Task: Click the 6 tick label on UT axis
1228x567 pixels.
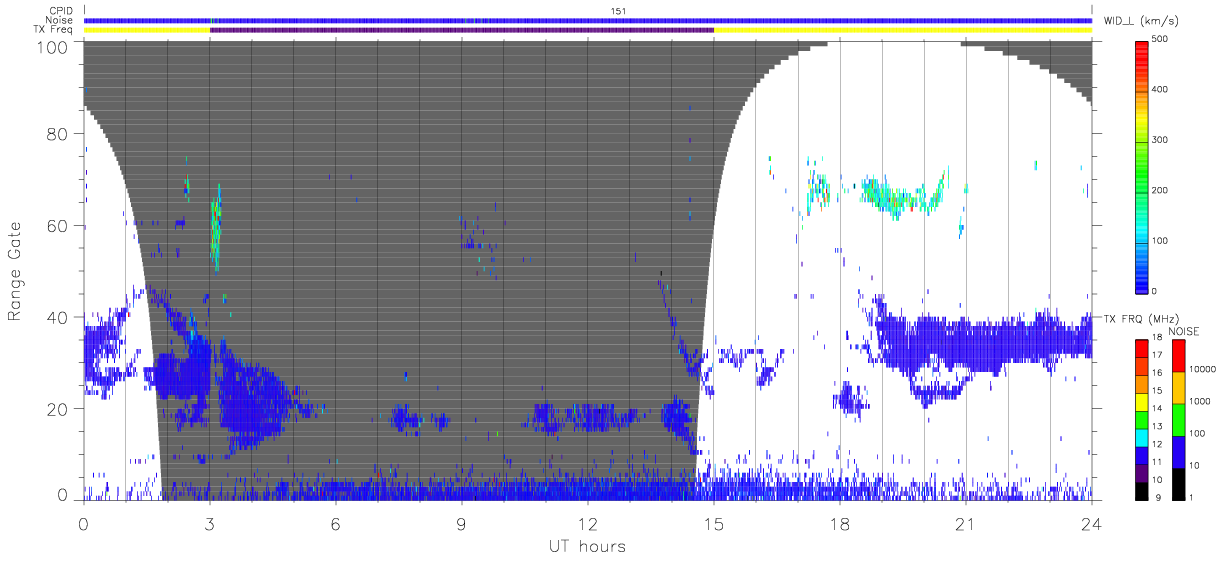Action: click(336, 524)
